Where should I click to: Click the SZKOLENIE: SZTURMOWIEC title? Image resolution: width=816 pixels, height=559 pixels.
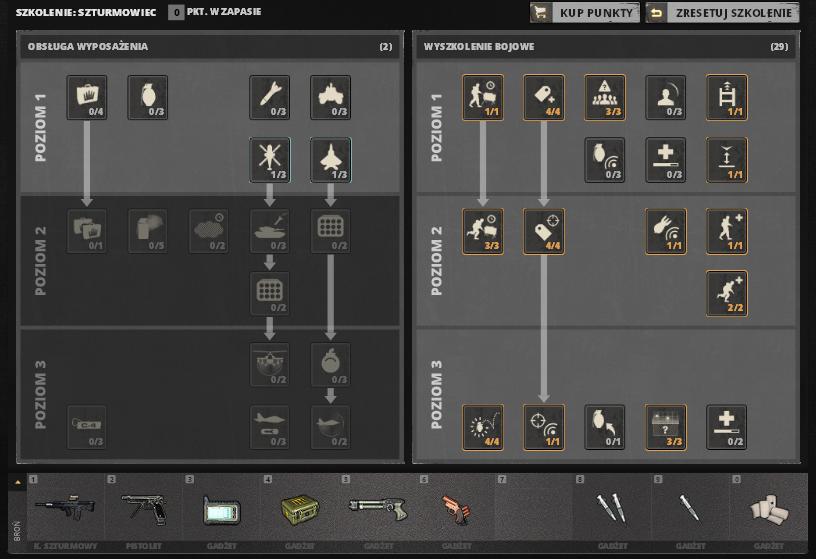pos(86,12)
